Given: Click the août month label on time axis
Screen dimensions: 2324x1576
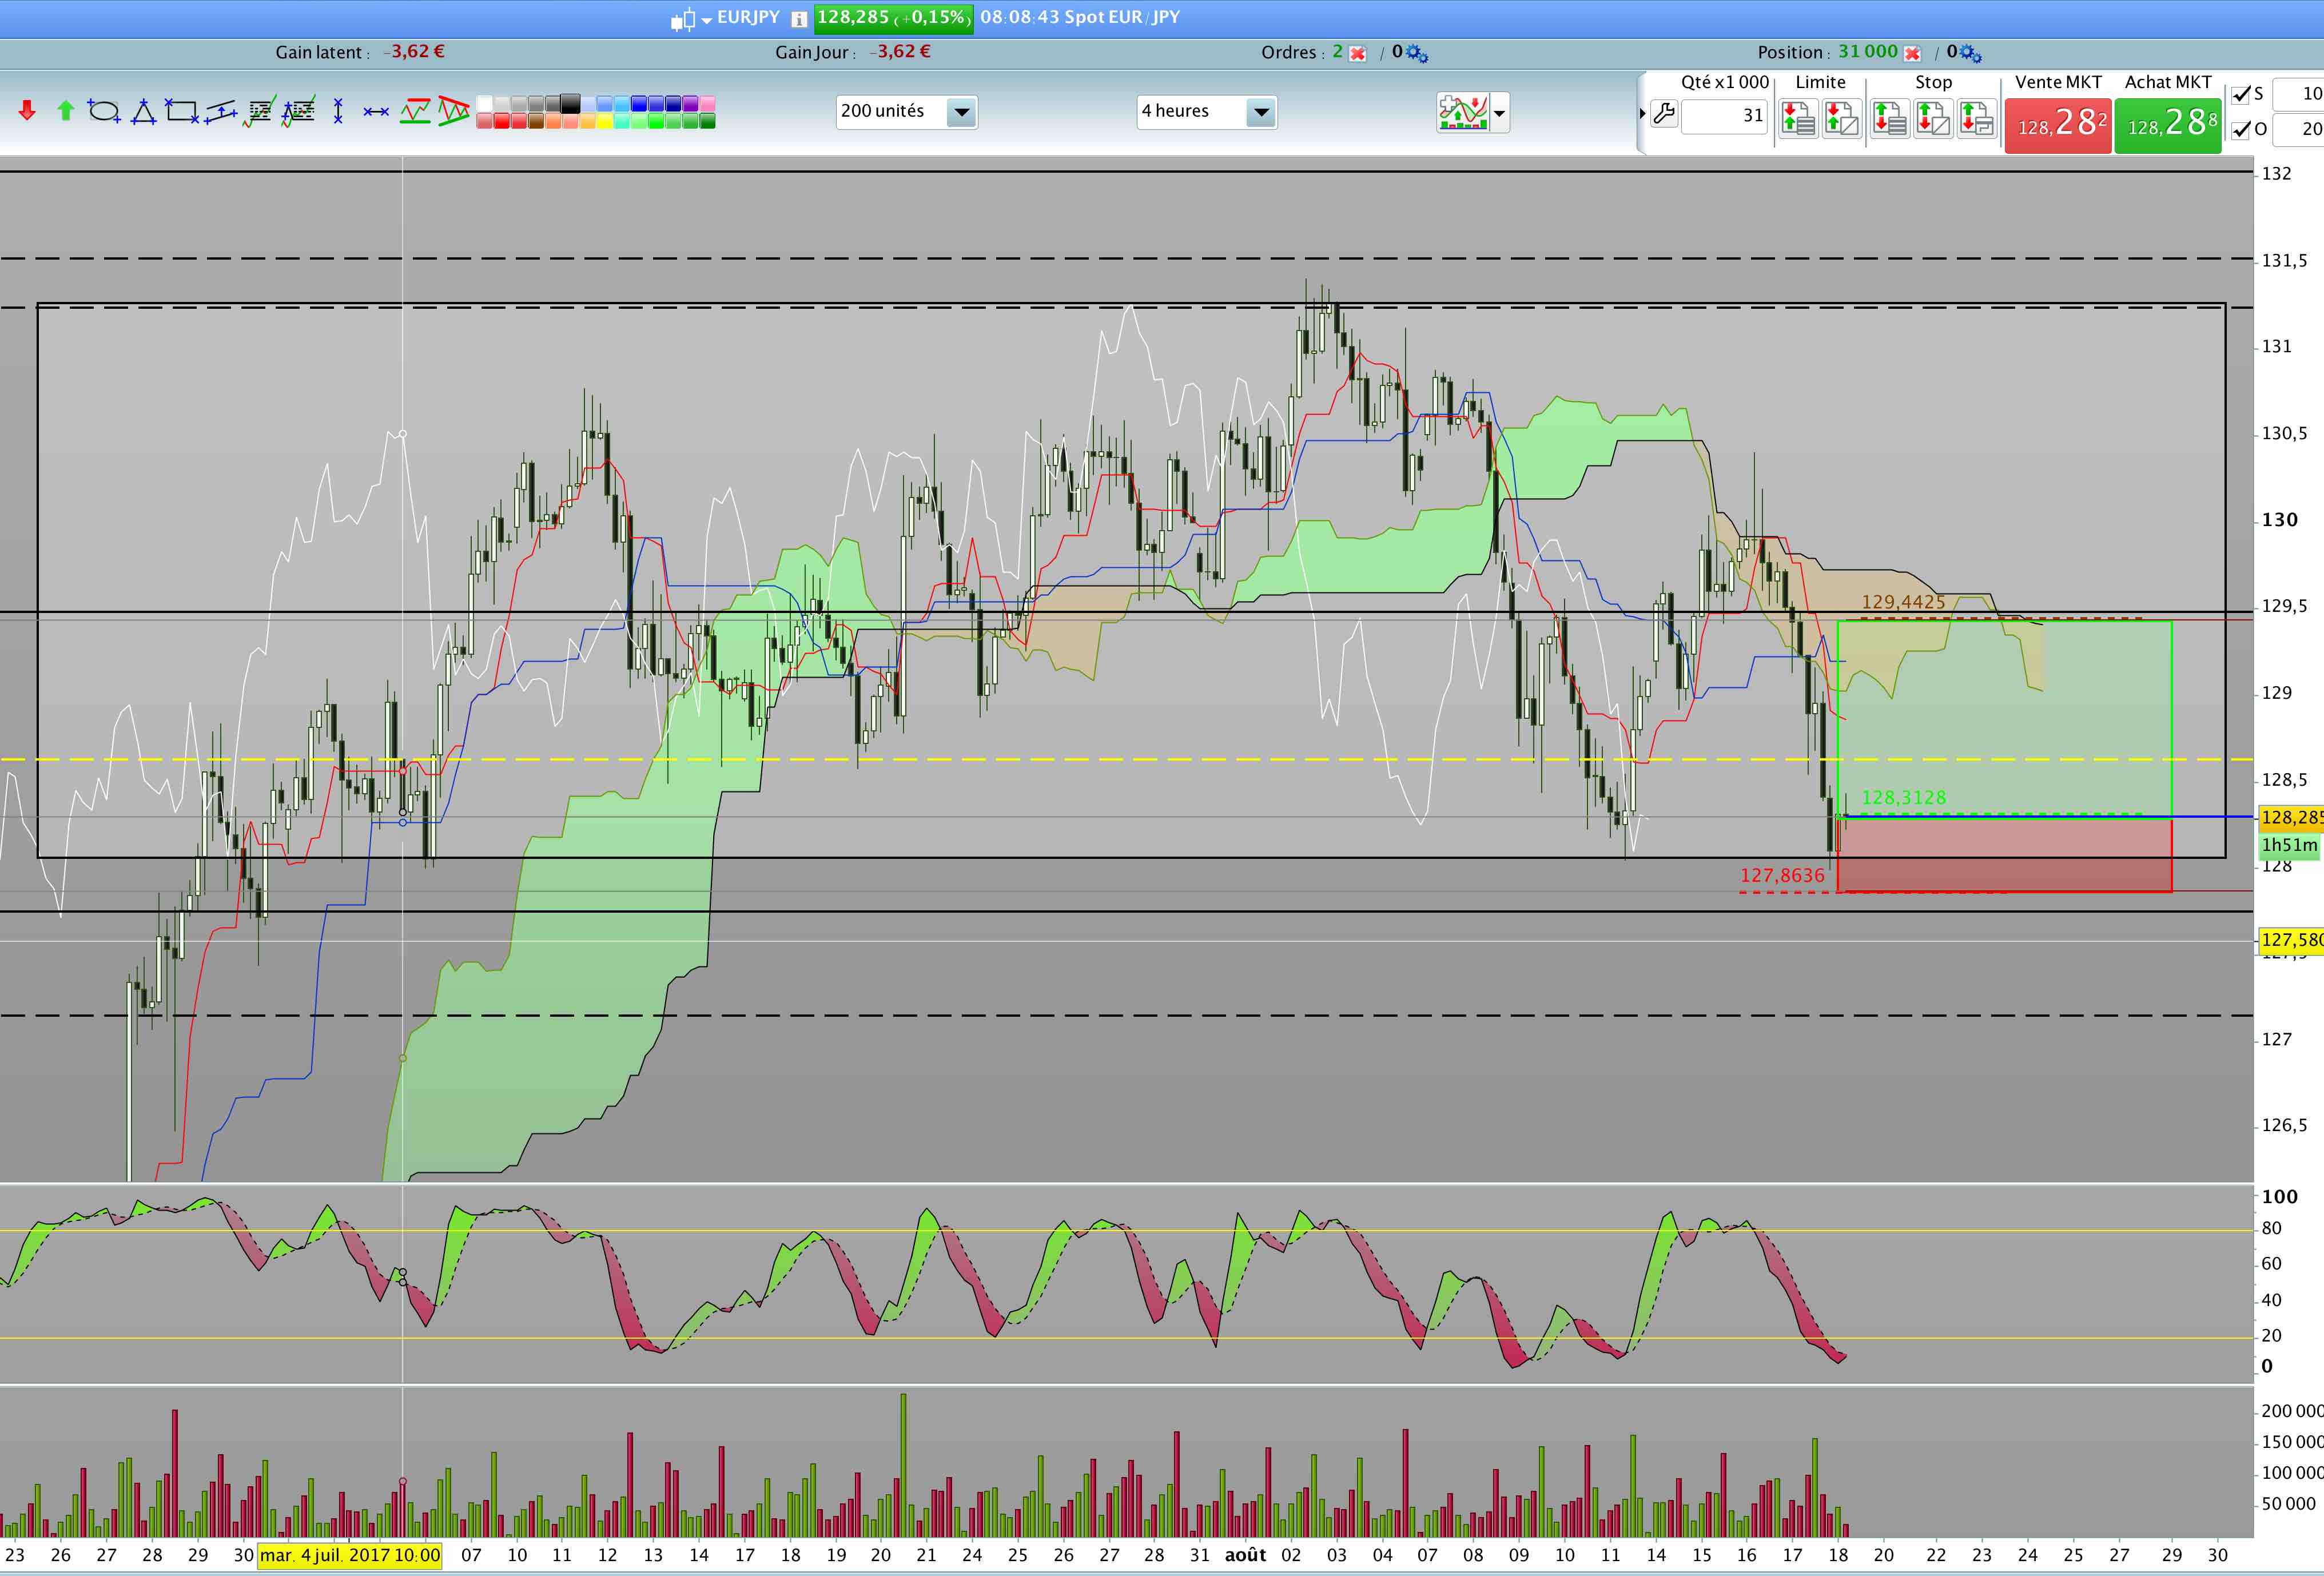Looking at the screenshot, I should (1245, 1556).
